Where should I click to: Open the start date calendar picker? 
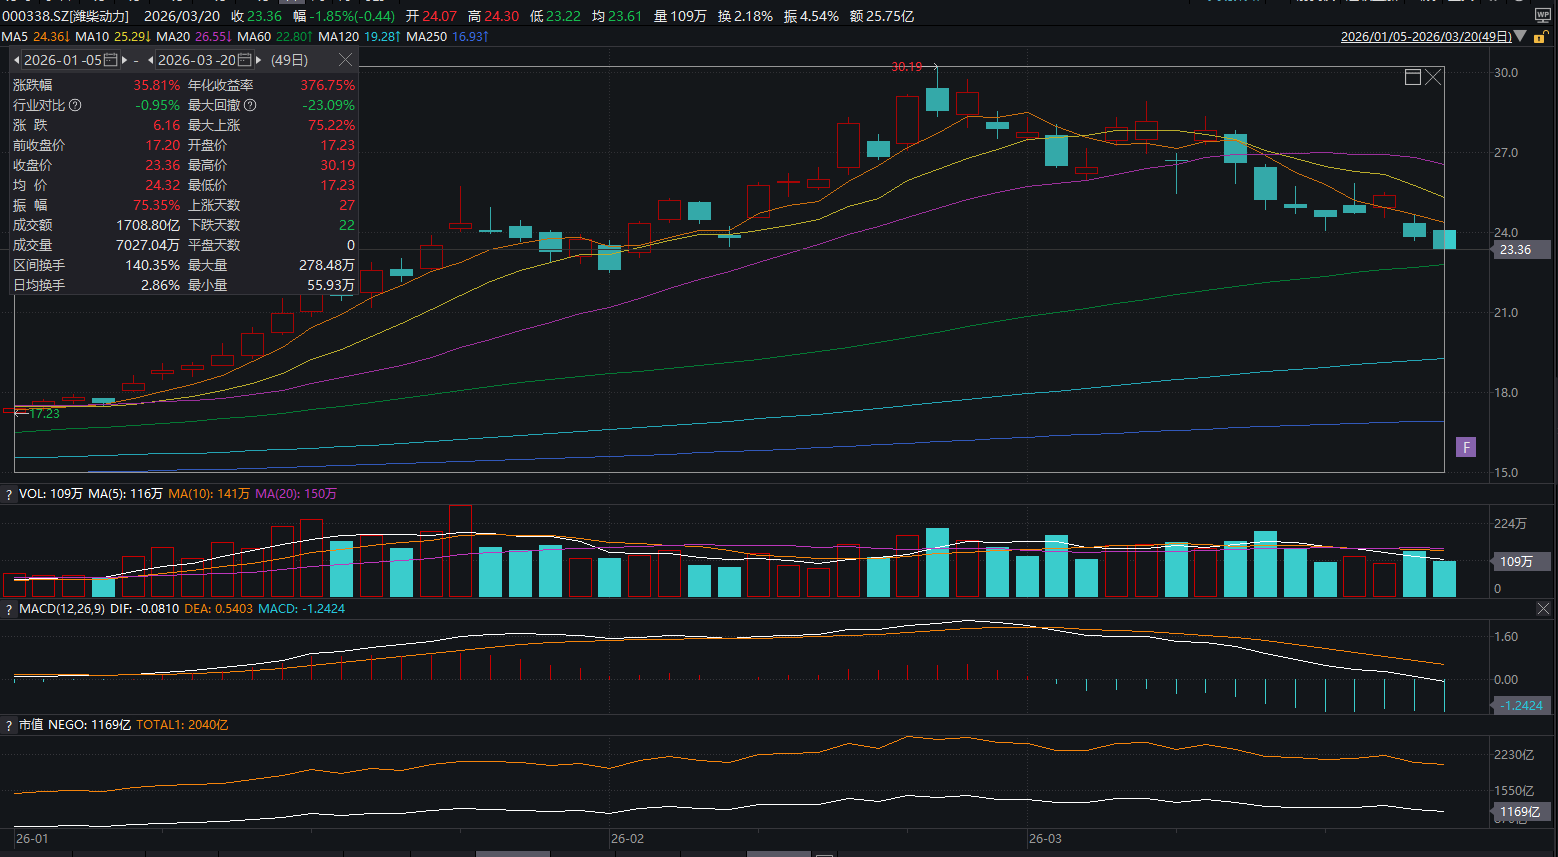coord(111,60)
